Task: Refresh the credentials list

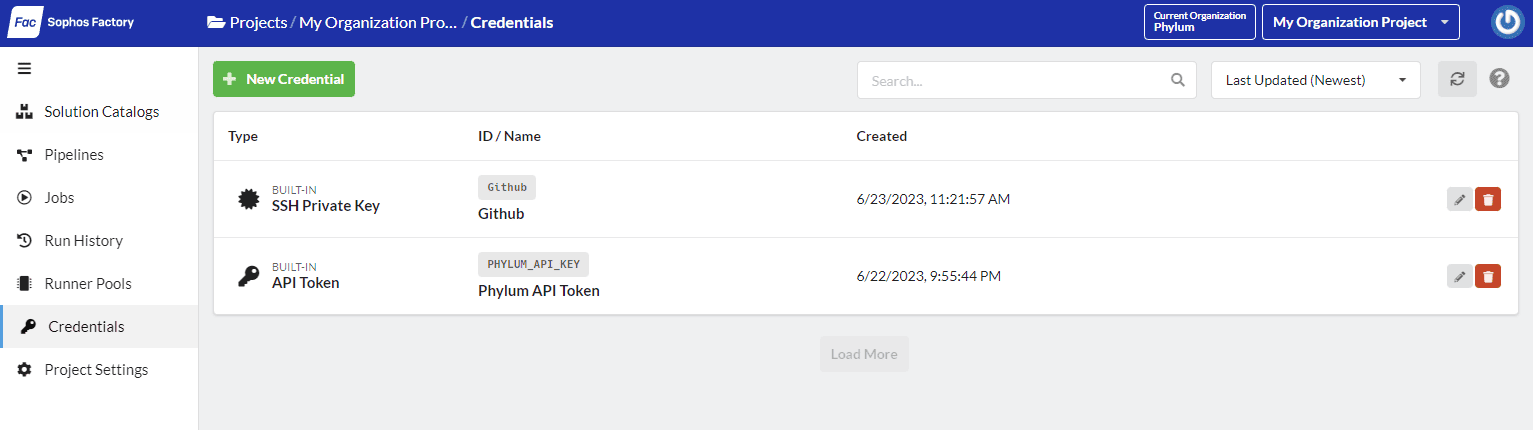Action: 1457,79
